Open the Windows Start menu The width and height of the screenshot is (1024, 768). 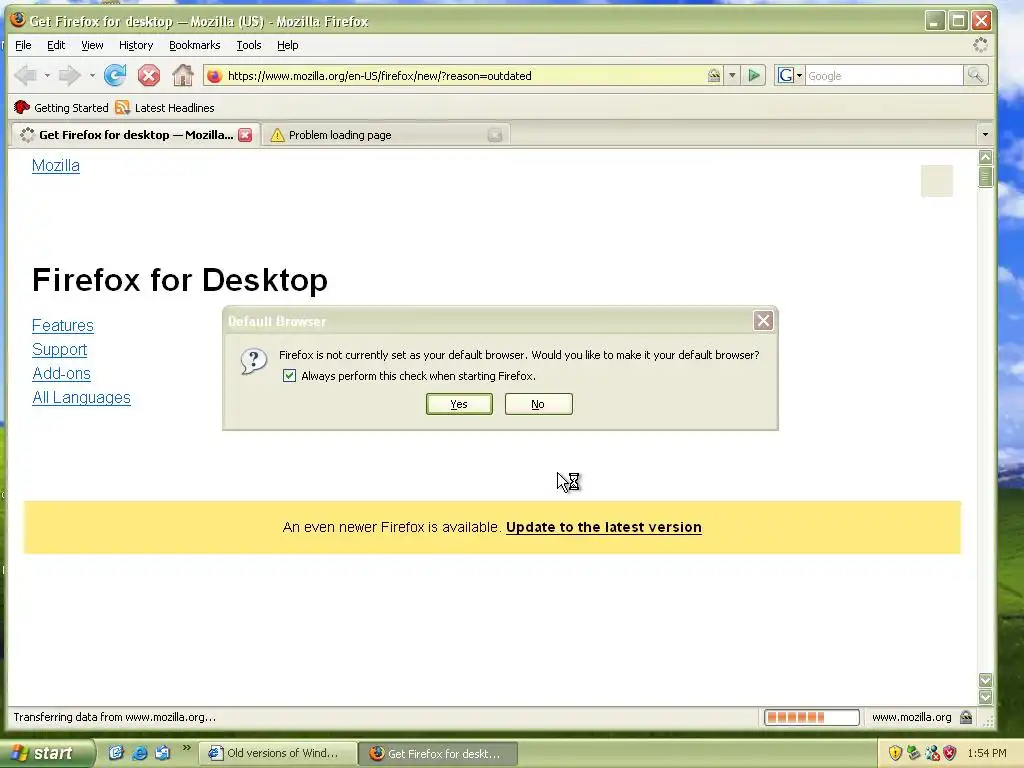[47, 753]
